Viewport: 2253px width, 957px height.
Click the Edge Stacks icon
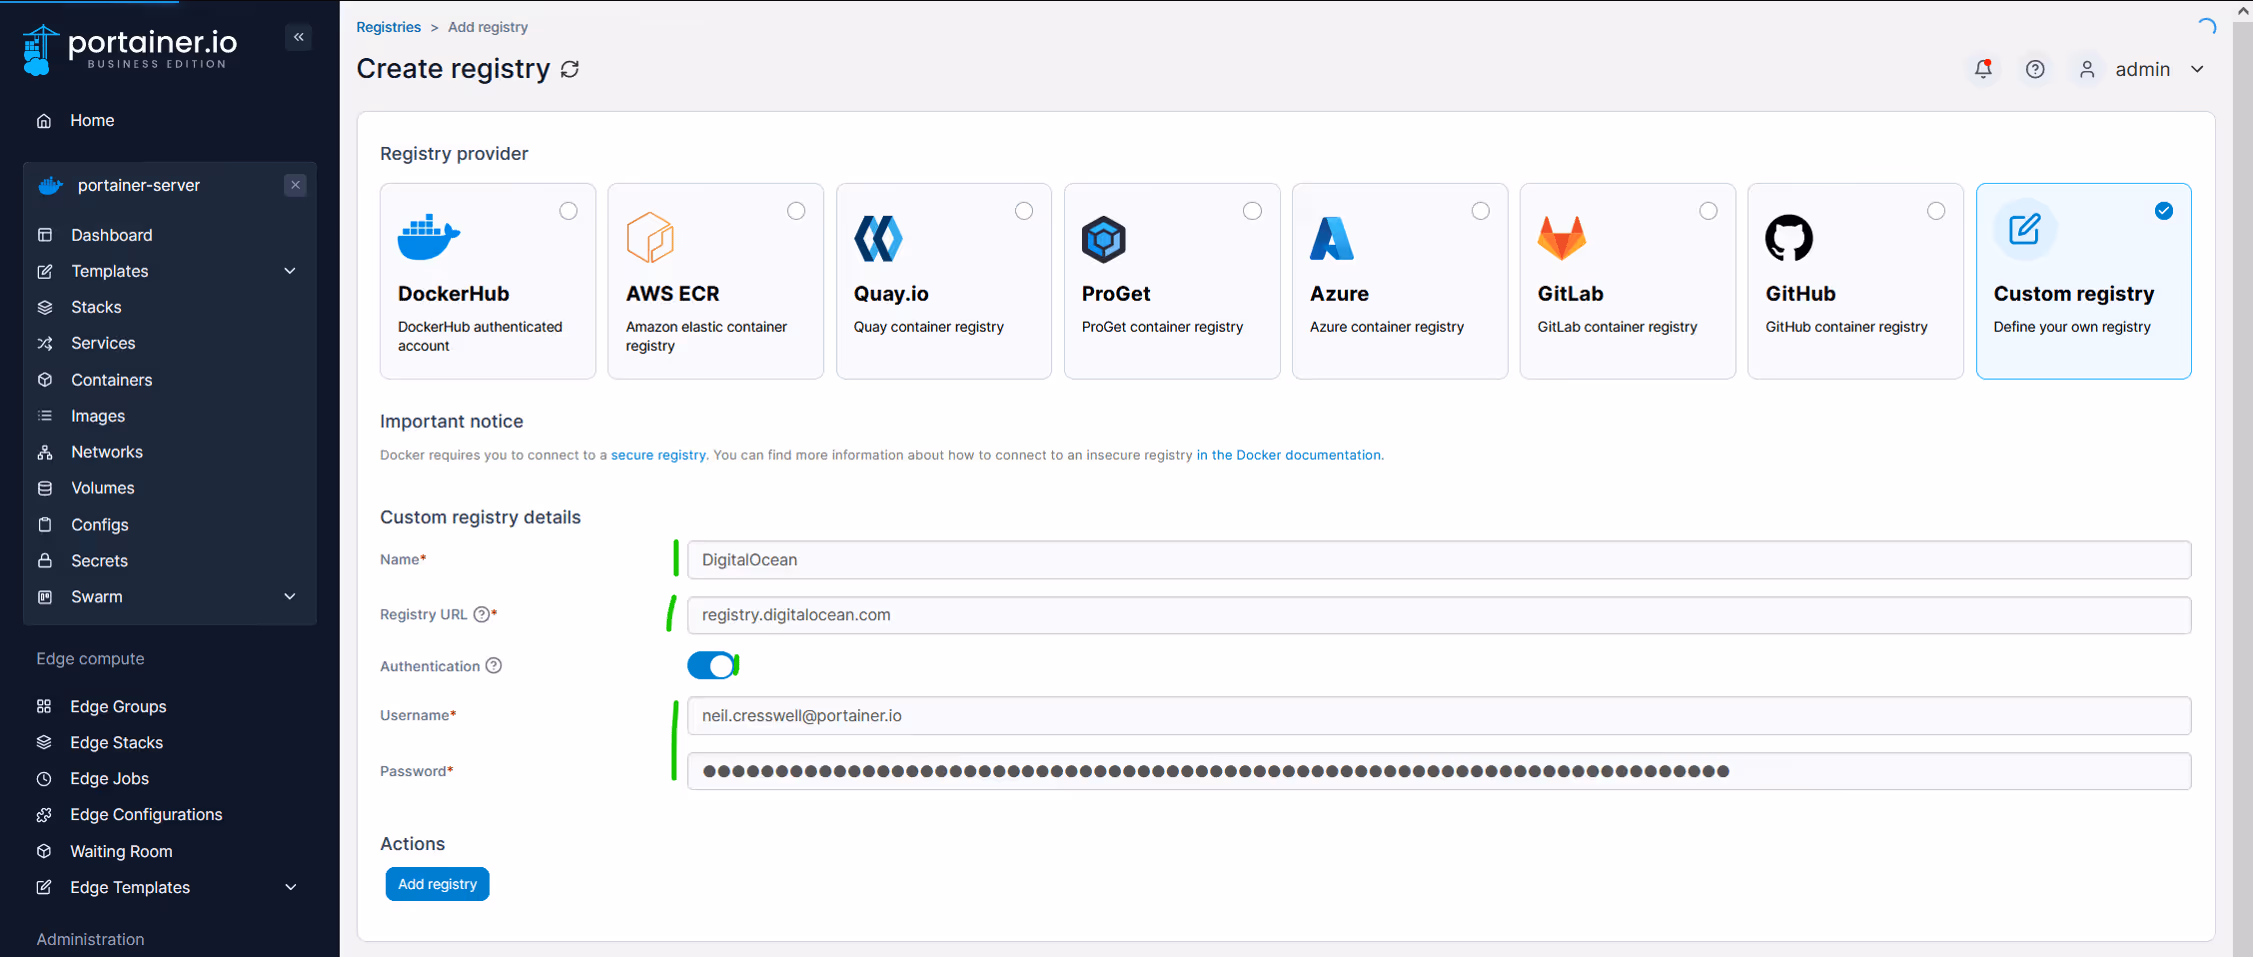pos(44,742)
